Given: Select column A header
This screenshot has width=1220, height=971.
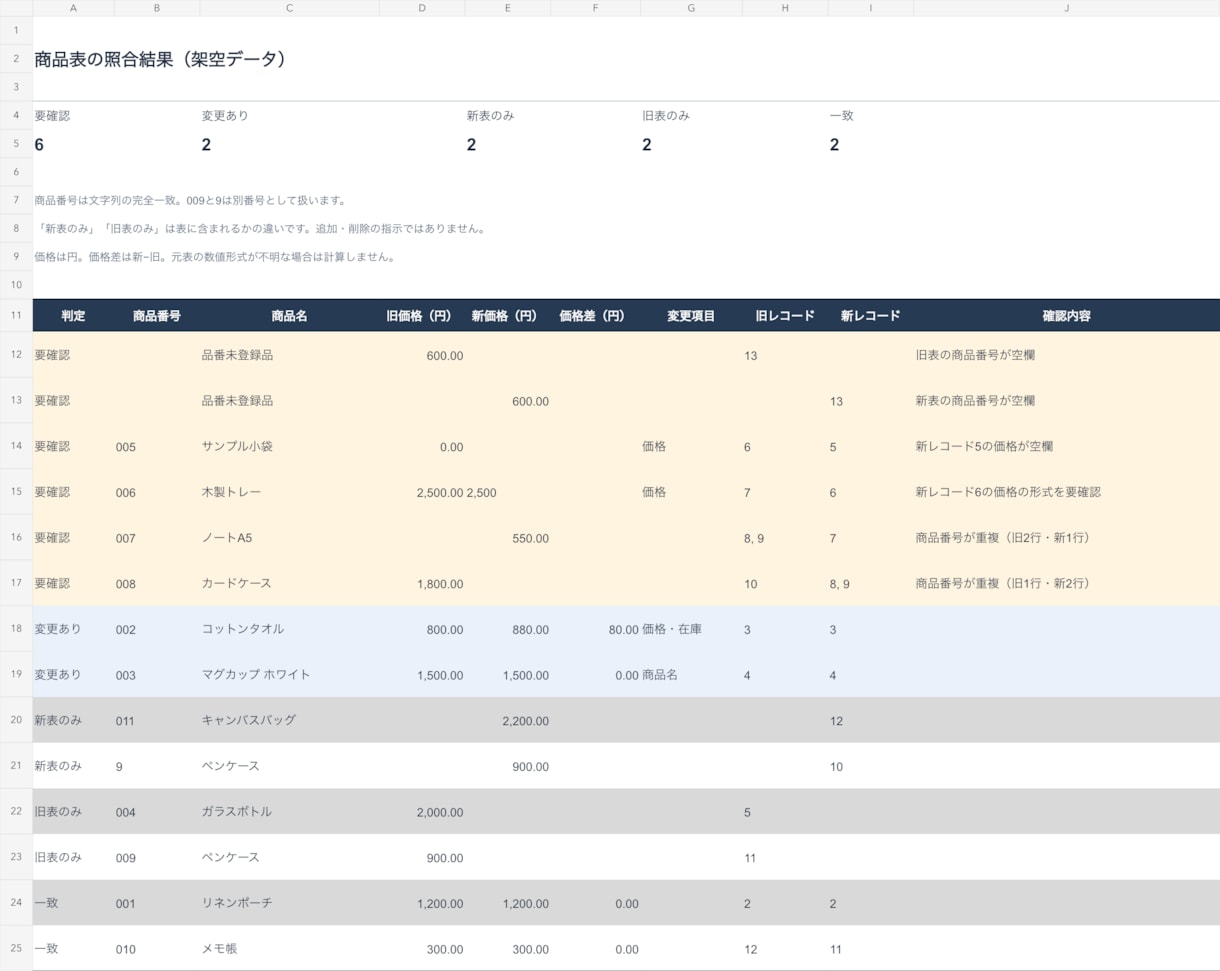Looking at the screenshot, I should (73, 8).
